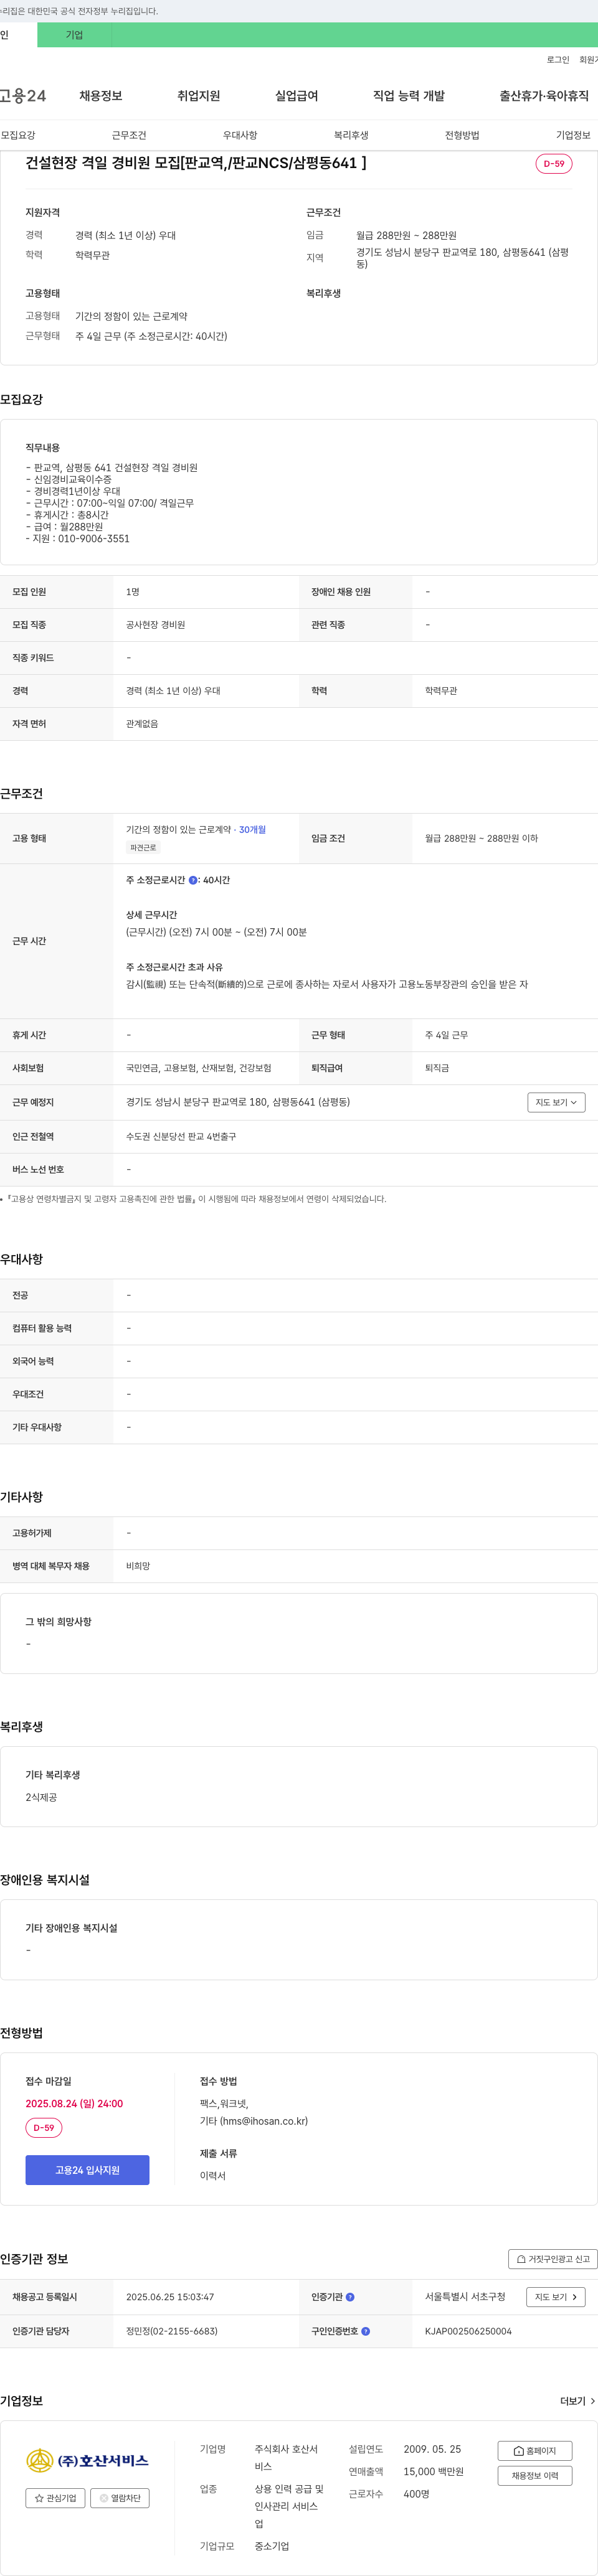Image resolution: width=598 pixels, height=2576 pixels.
Task: Click the email hms@ihosan.co.kr
Action: (x=264, y=2121)
